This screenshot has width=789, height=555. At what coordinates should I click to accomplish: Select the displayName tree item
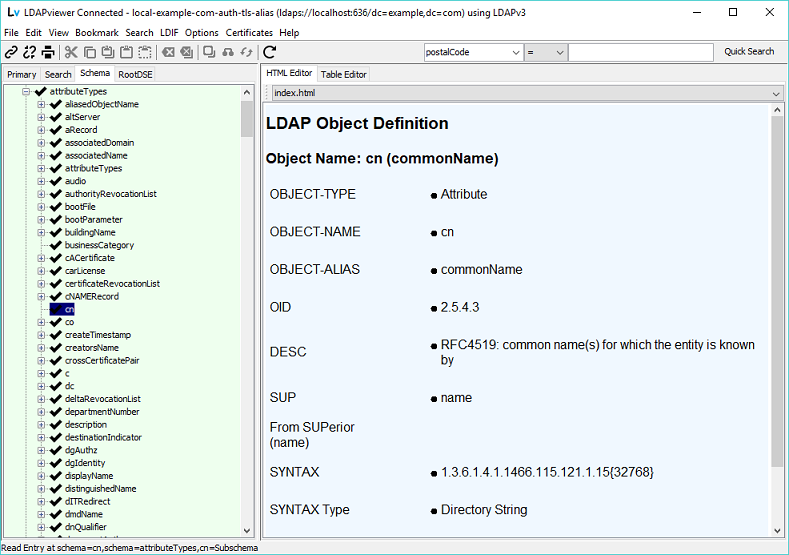89,475
